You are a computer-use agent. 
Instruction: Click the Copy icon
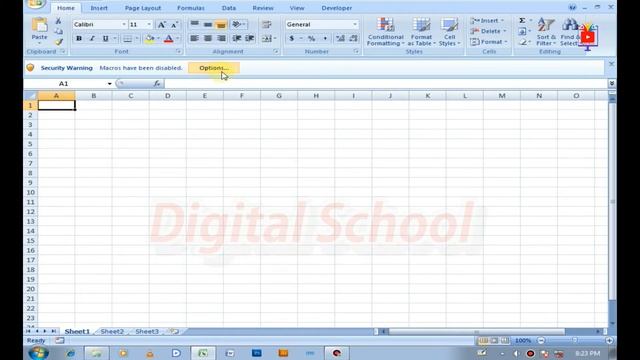pos(58,31)
